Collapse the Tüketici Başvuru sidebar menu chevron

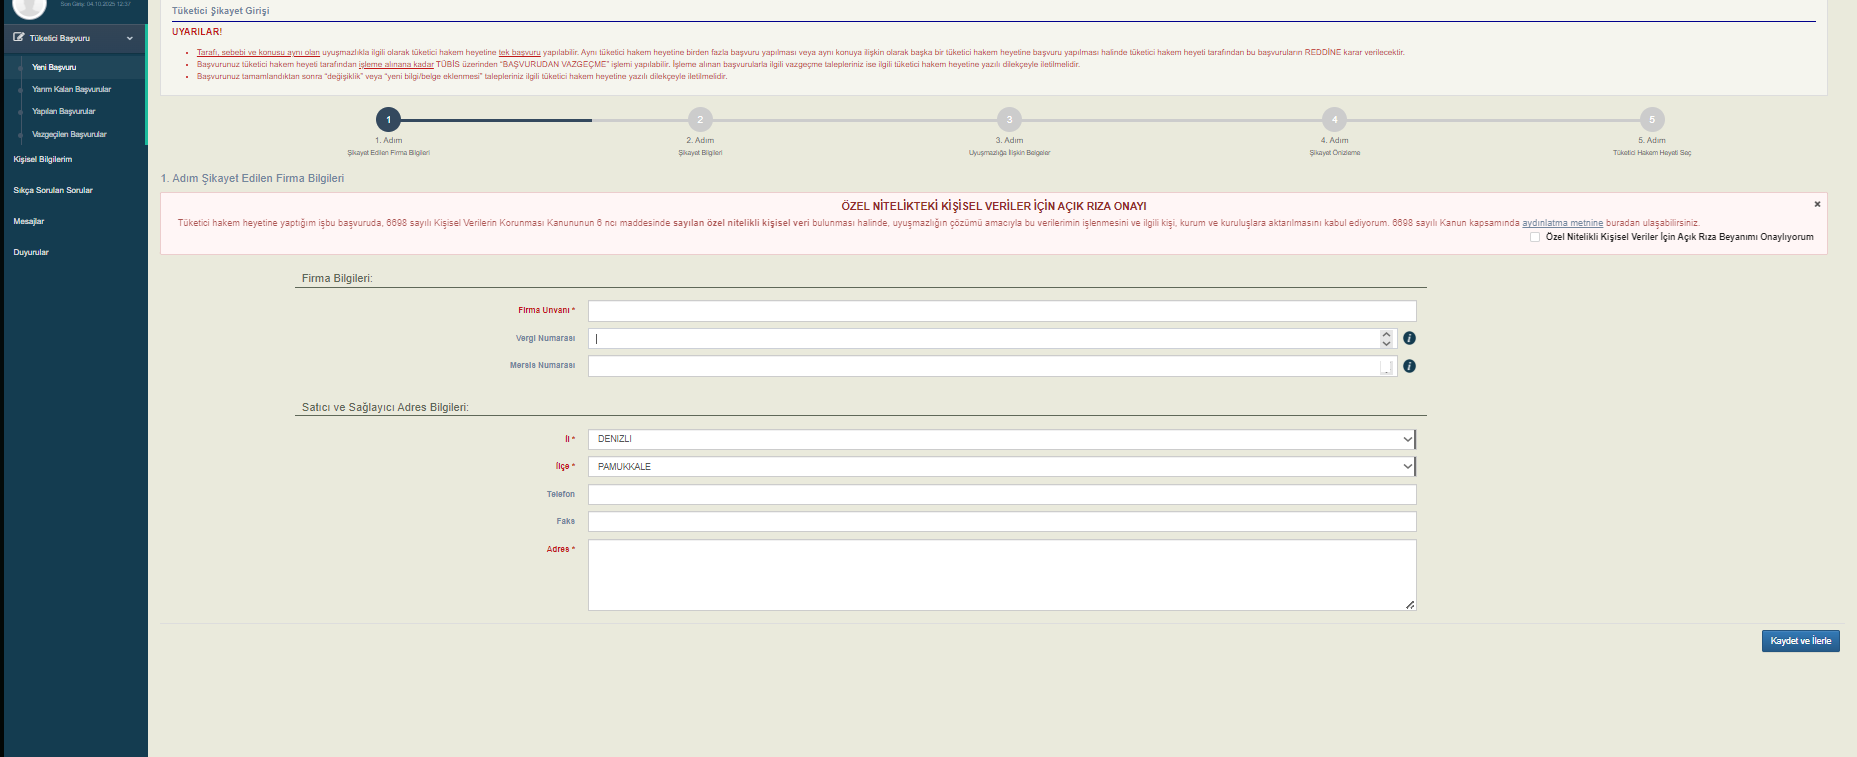[x=130, y=39]
